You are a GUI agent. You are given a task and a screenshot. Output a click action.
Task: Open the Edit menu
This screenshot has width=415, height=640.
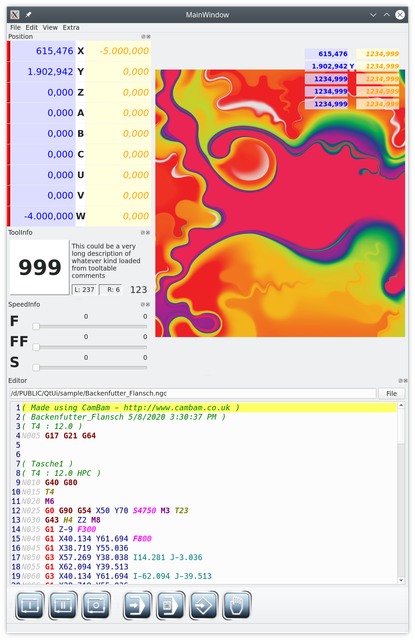[x=31, y=27]
